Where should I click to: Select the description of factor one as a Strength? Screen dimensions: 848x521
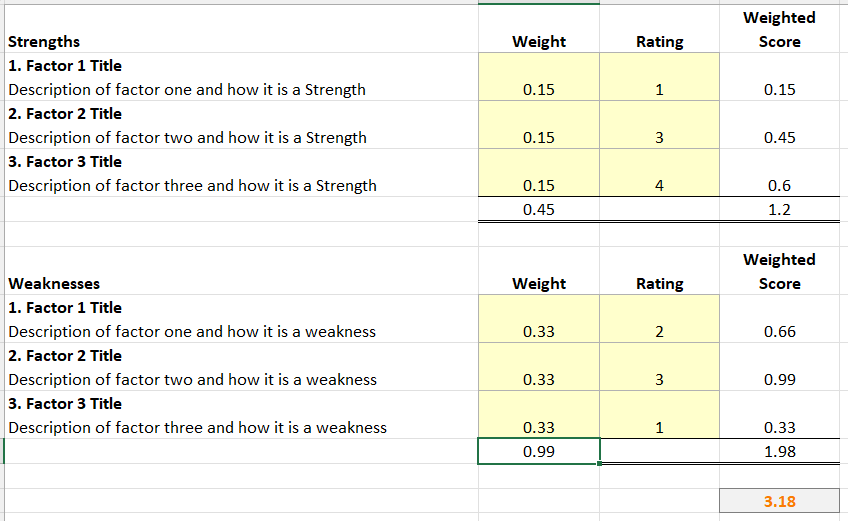pos(187,90)
